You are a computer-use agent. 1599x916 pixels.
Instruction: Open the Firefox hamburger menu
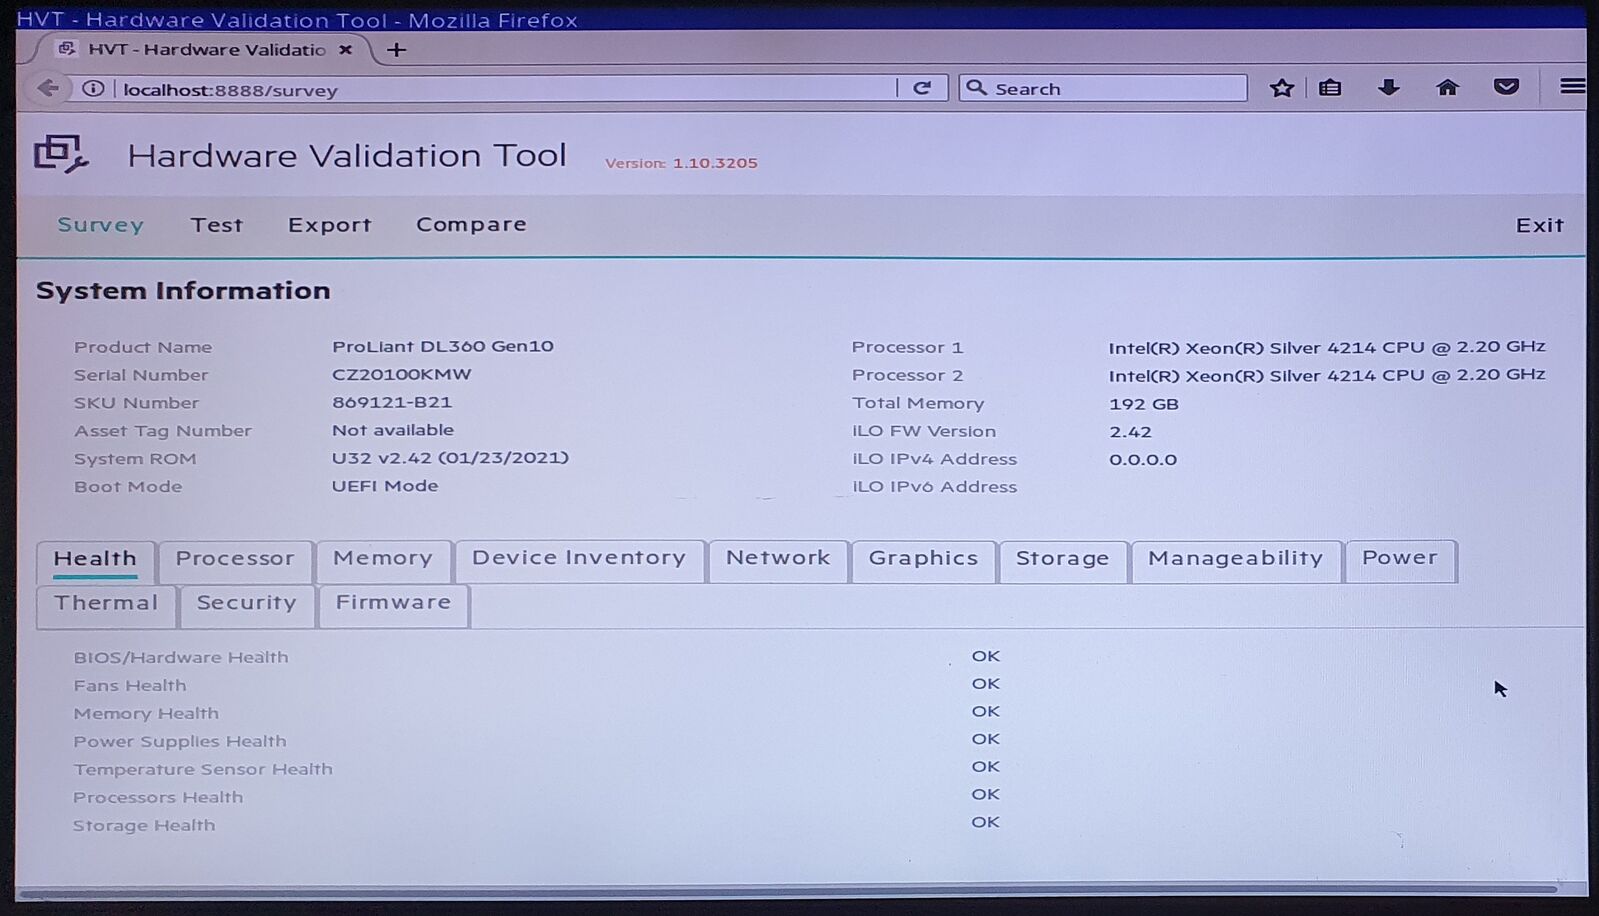(1571, 87)
